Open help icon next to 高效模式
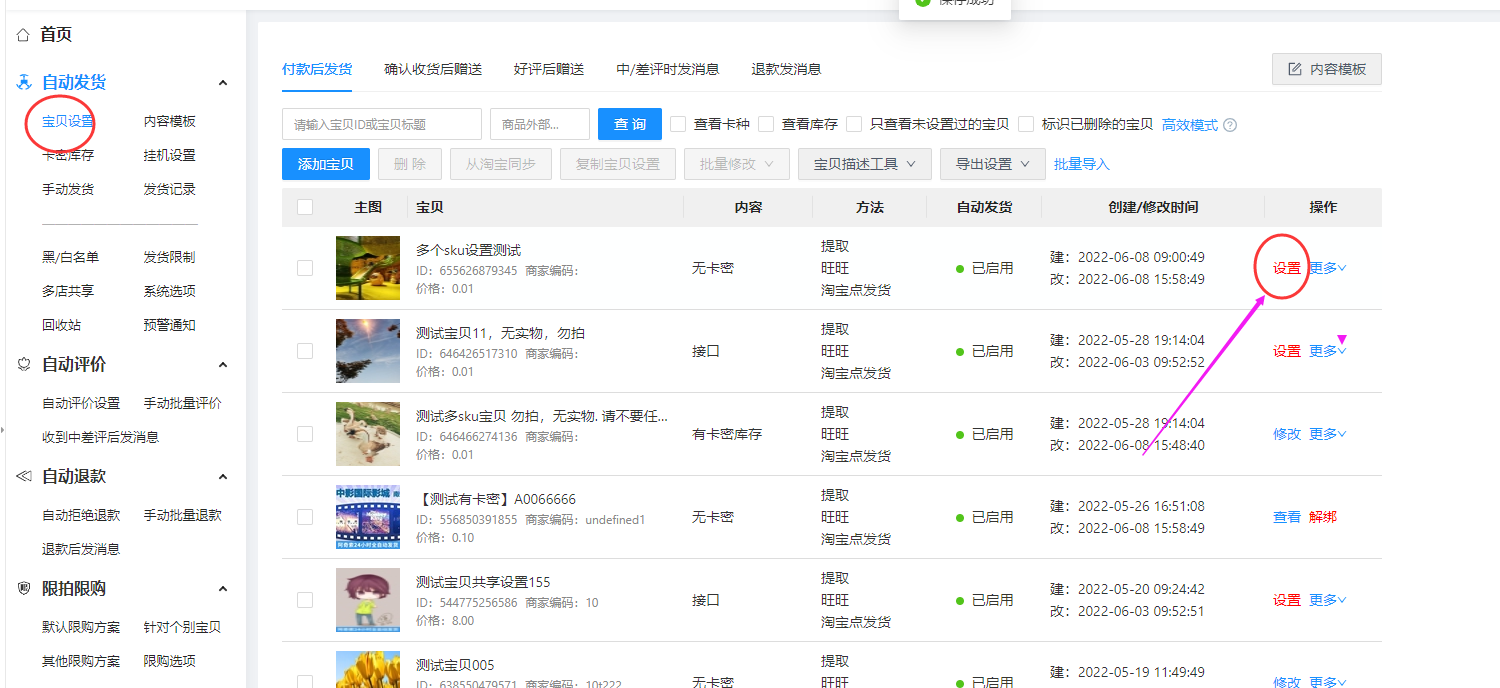The image size is (1500, 688). [1230, 125]
